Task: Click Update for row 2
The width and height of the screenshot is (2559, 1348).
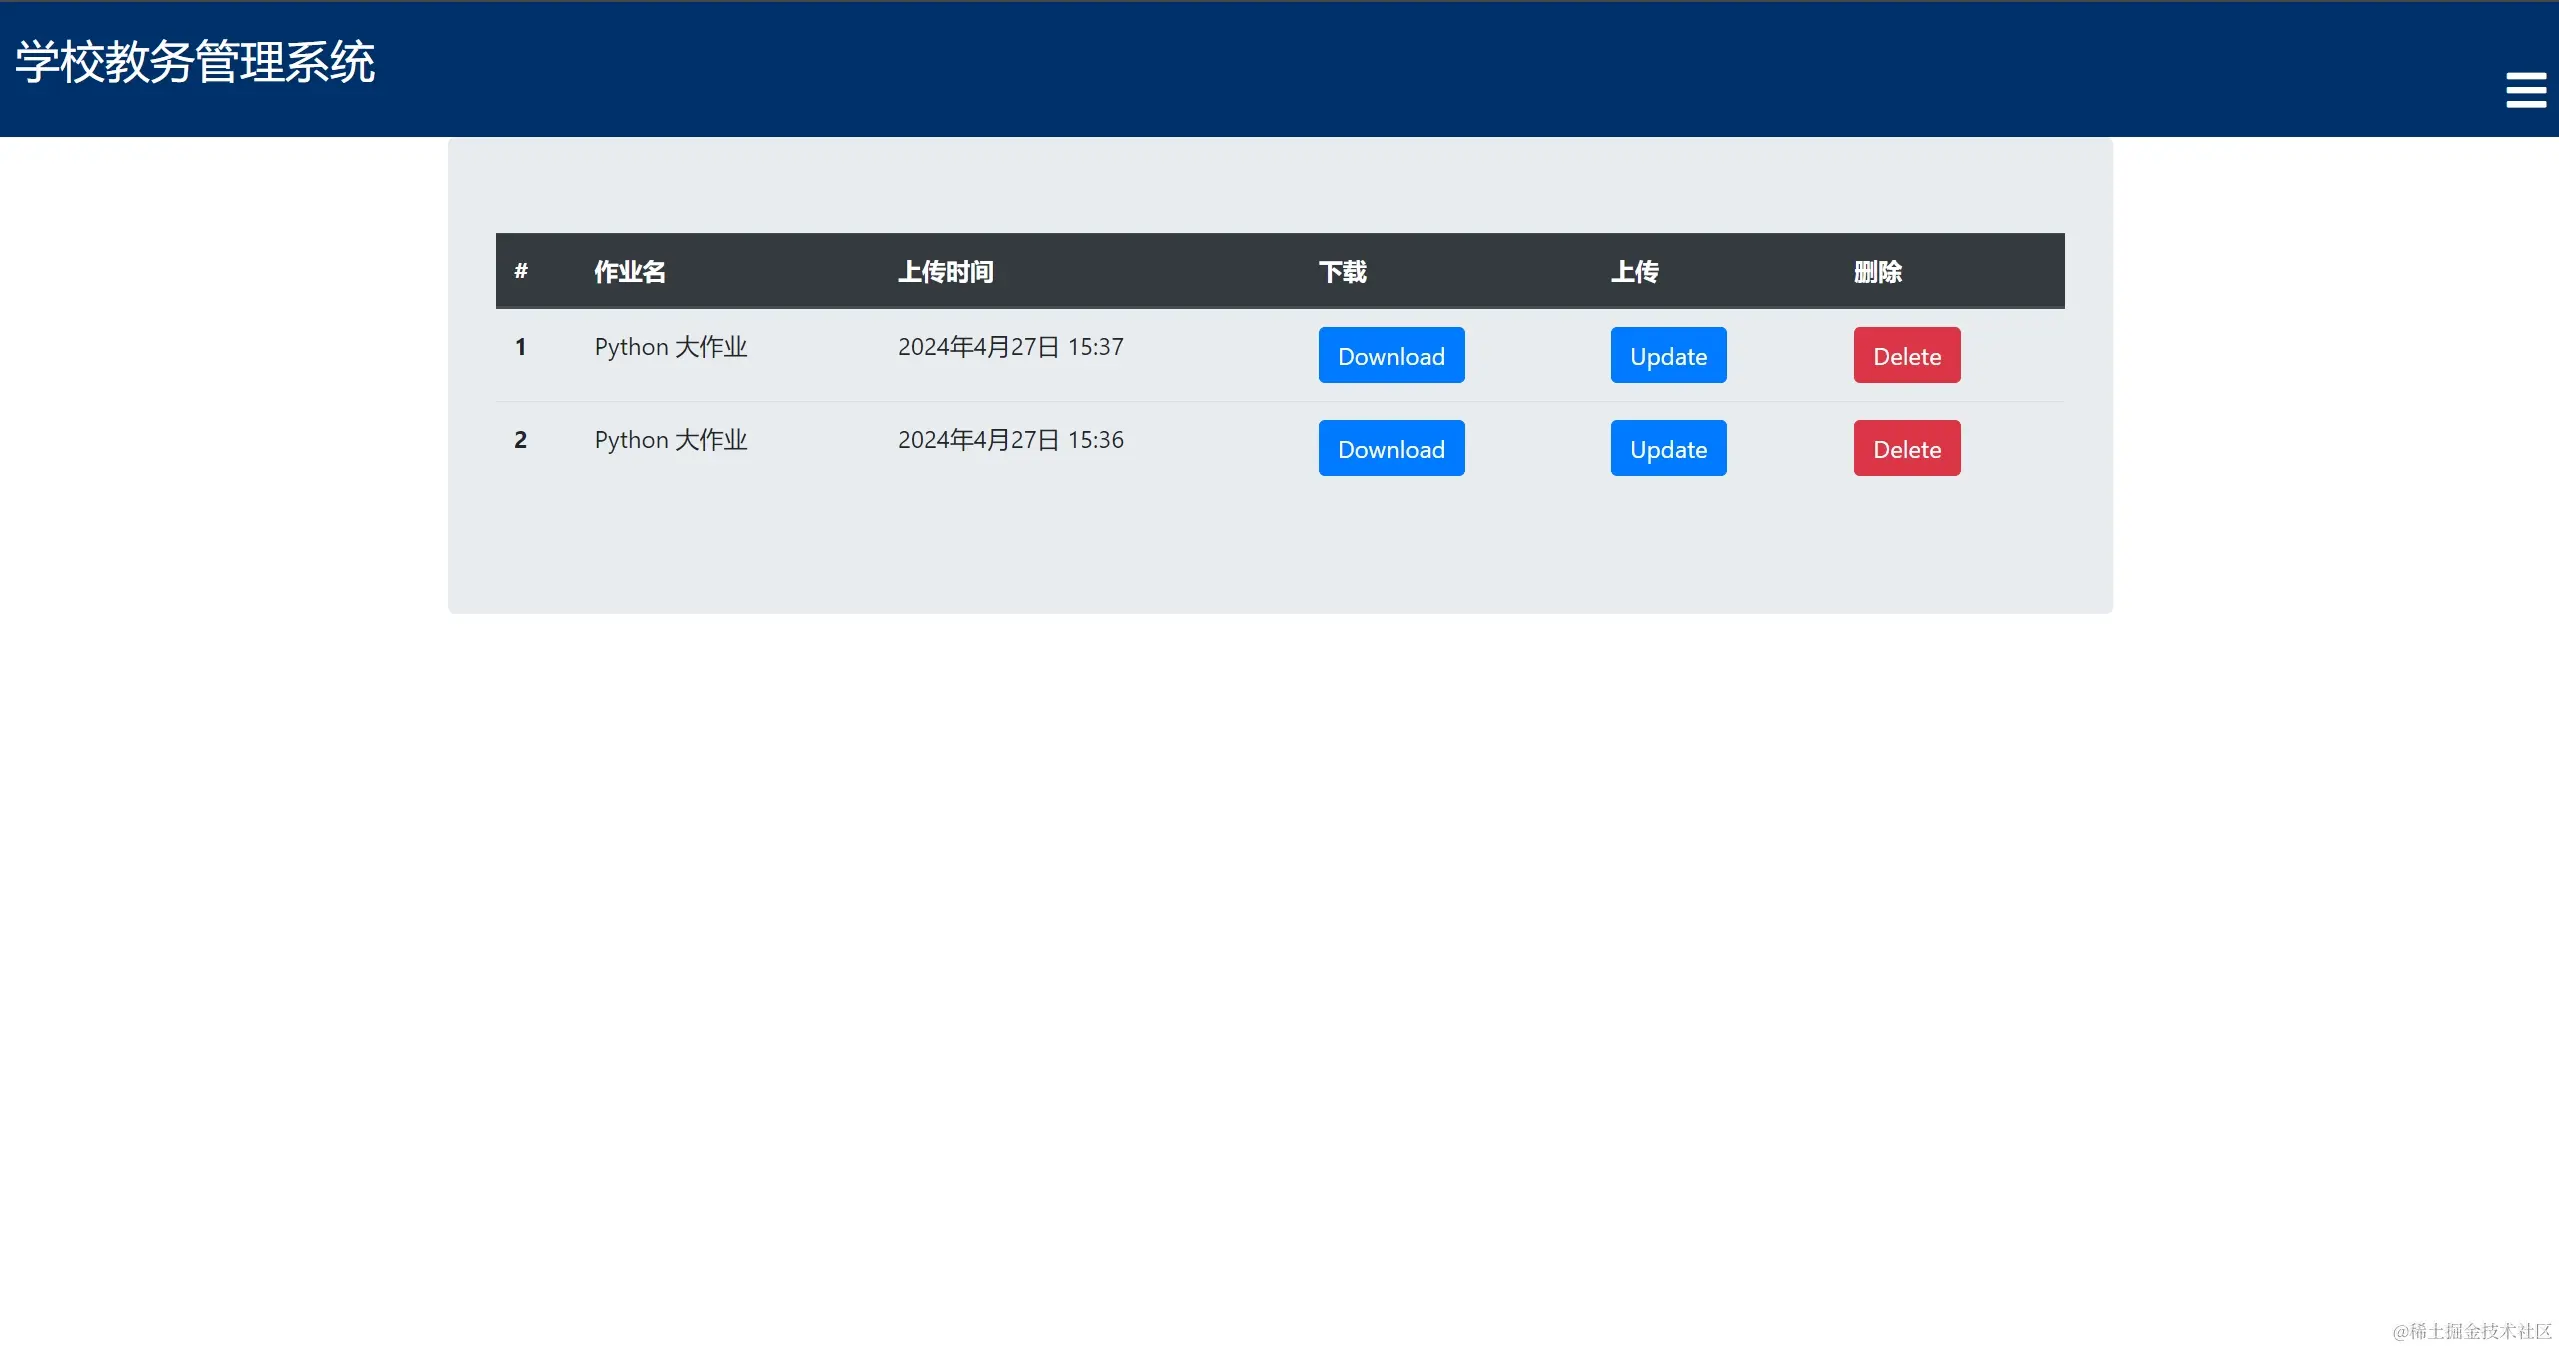Action: (1667, 448)
